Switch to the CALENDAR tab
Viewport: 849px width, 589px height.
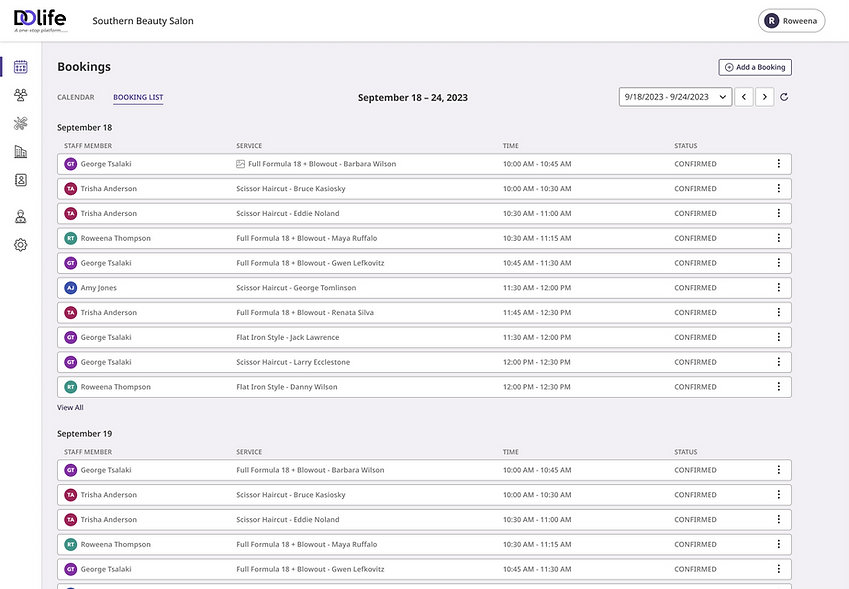click(74, 97)
